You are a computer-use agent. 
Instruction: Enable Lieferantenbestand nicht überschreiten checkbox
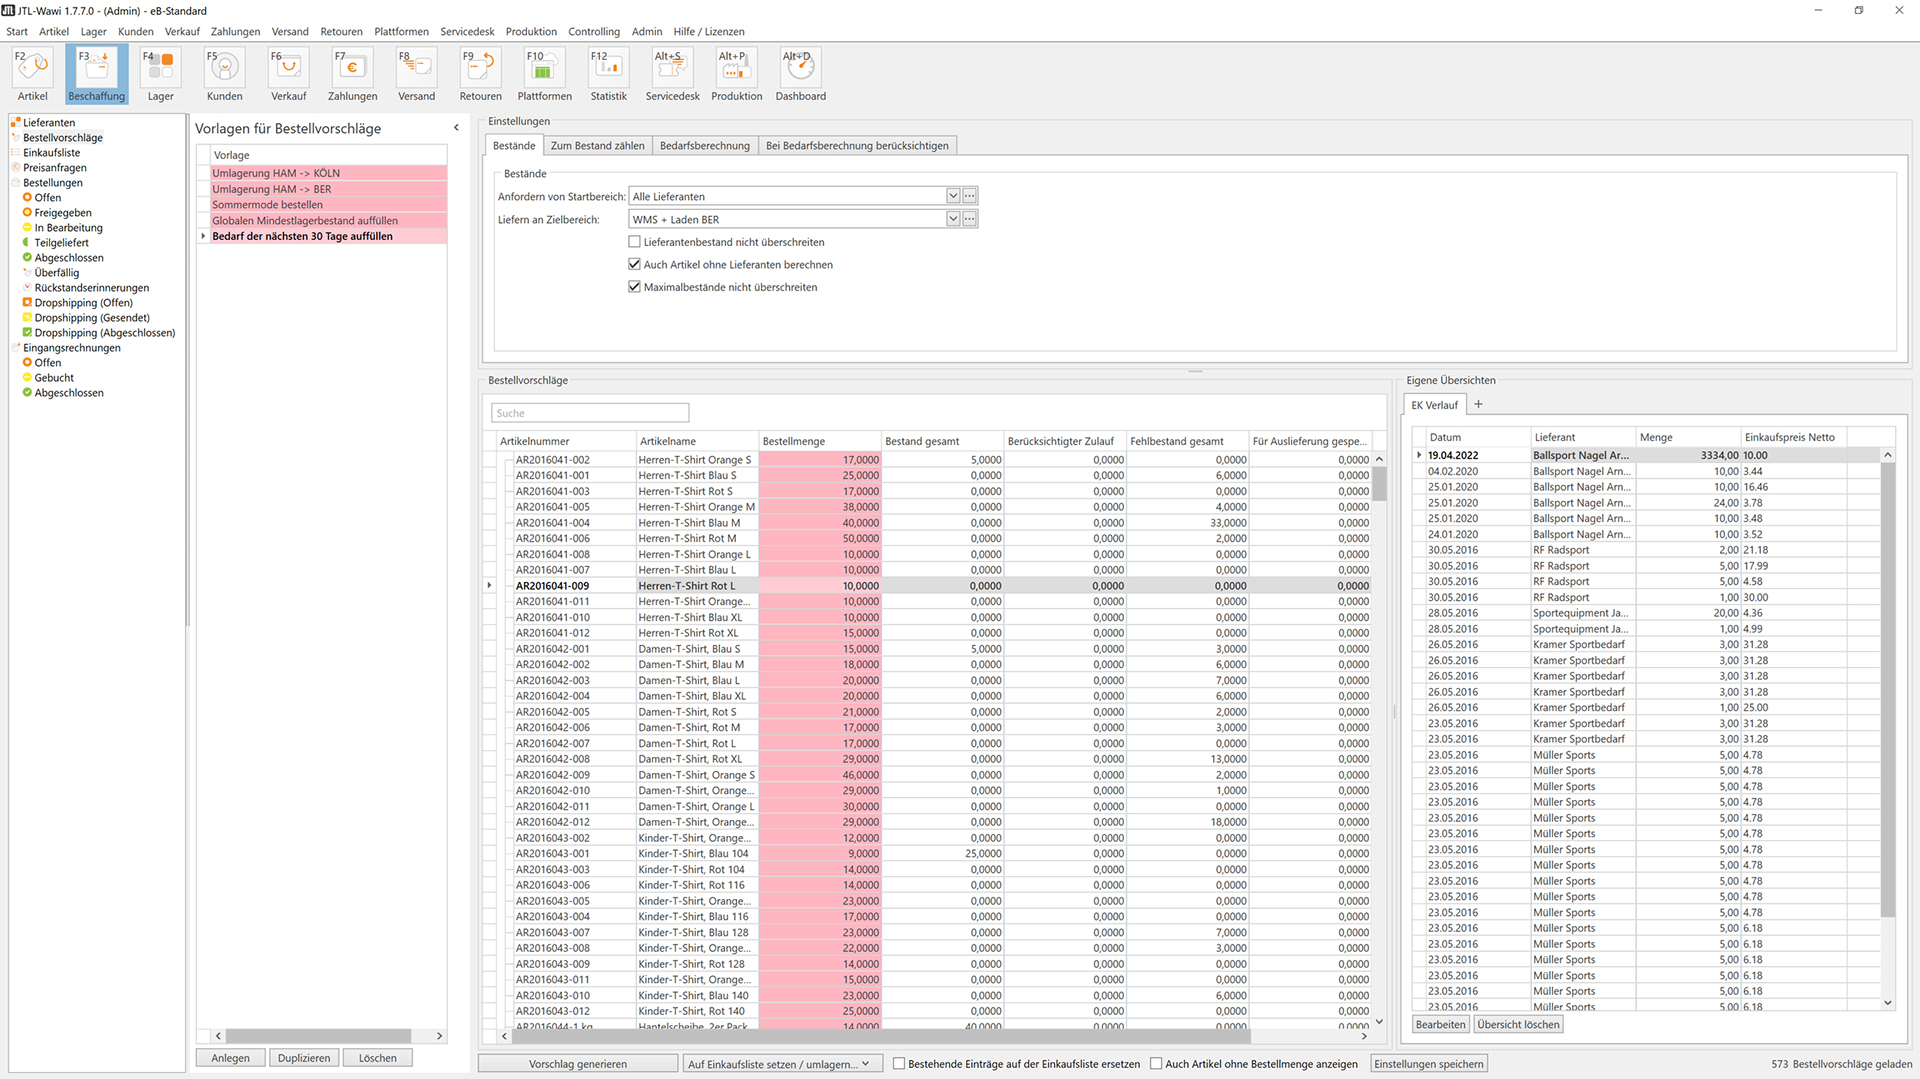coord(634,242)
